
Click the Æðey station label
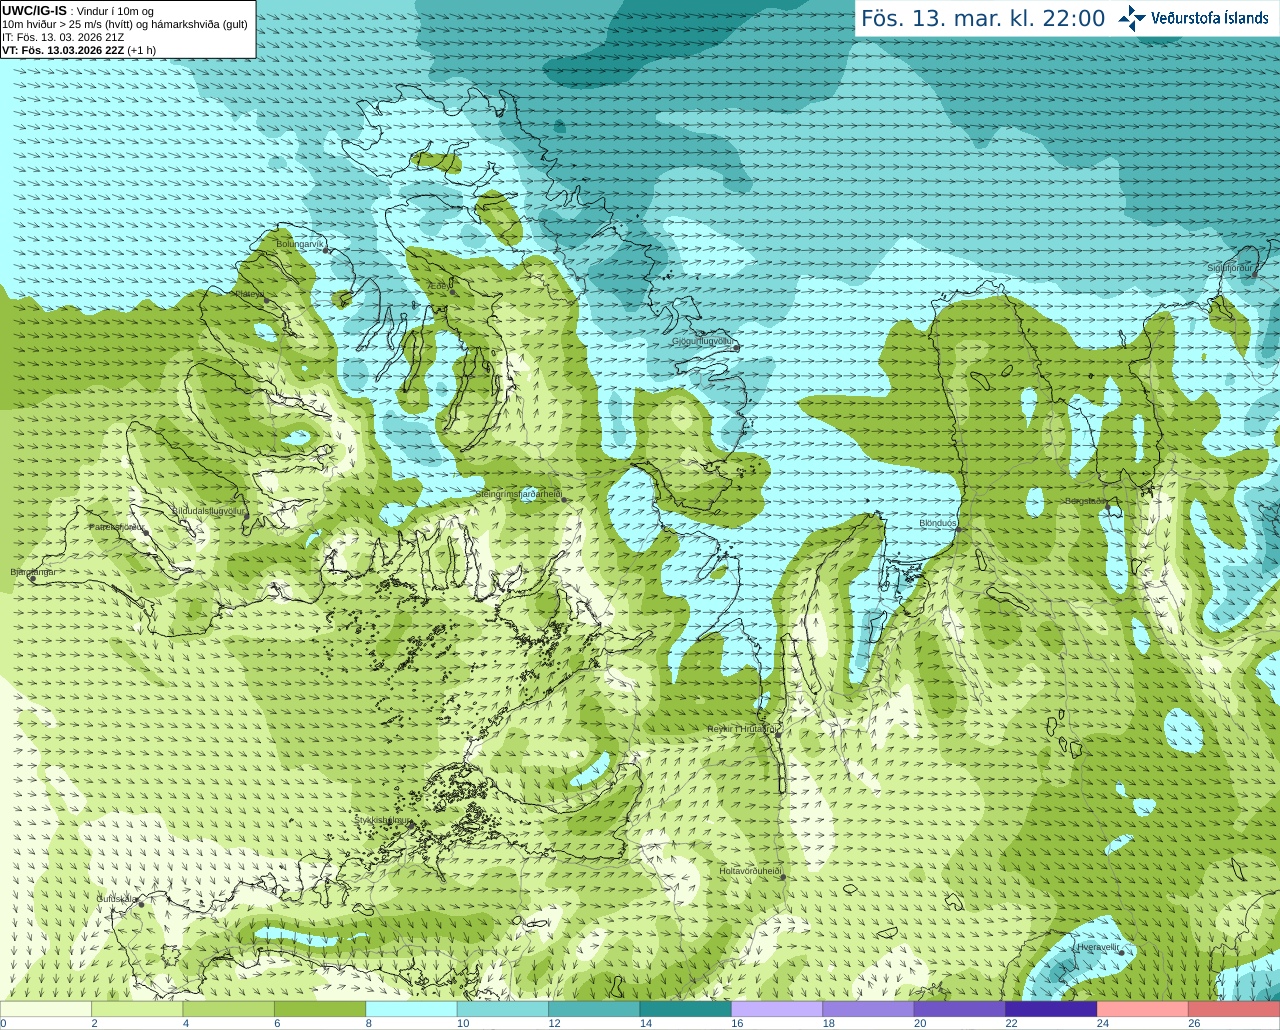pos(438,286)
